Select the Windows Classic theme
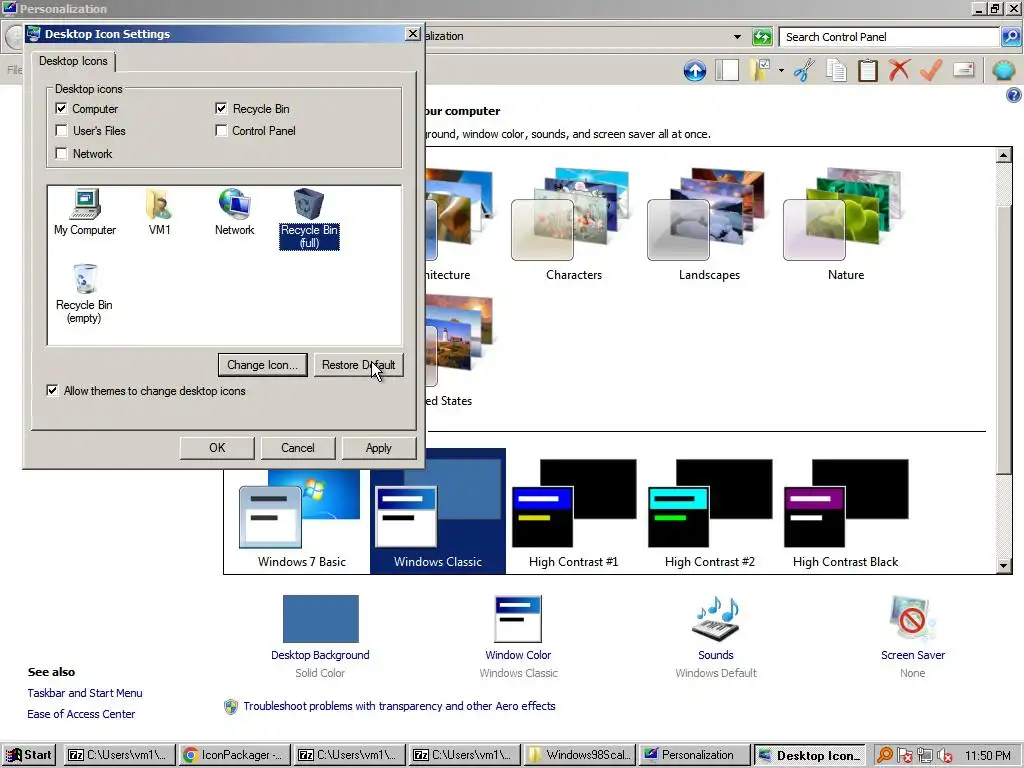Viewport: 1024px width, 768px height. point(438,511)
